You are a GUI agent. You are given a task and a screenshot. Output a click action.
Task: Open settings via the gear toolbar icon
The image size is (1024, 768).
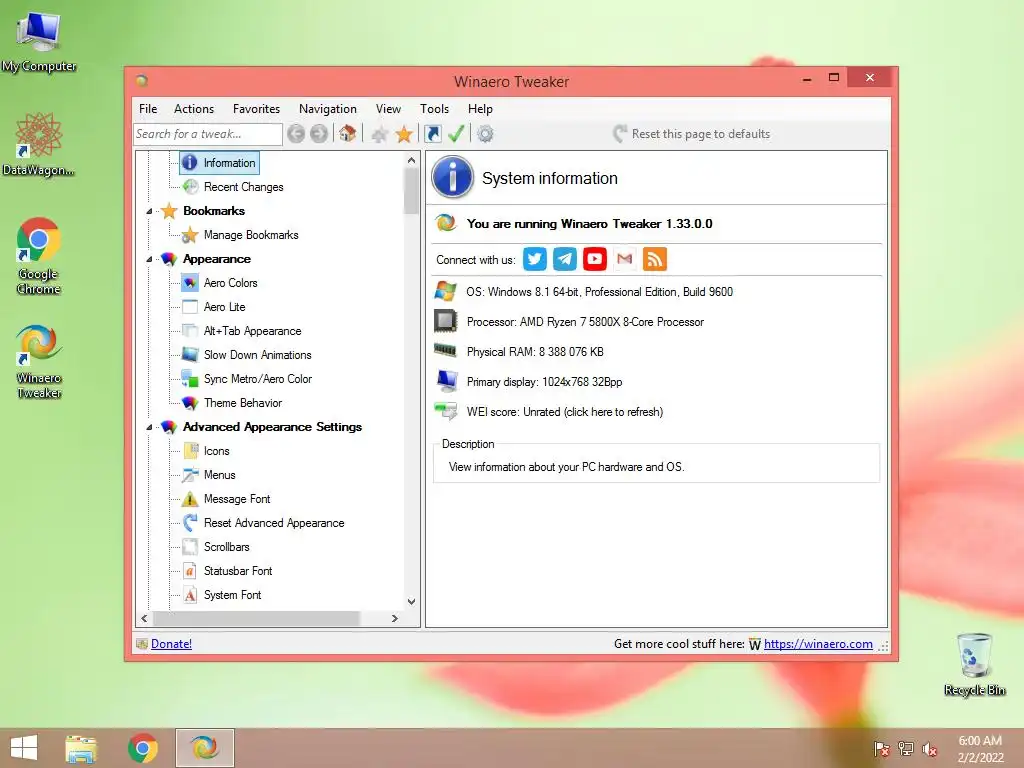click(x=485, y=134)
